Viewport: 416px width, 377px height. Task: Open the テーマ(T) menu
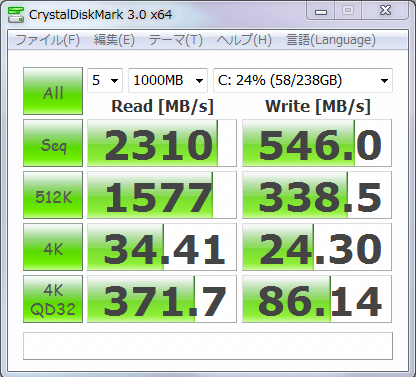[x=176, y=40]
